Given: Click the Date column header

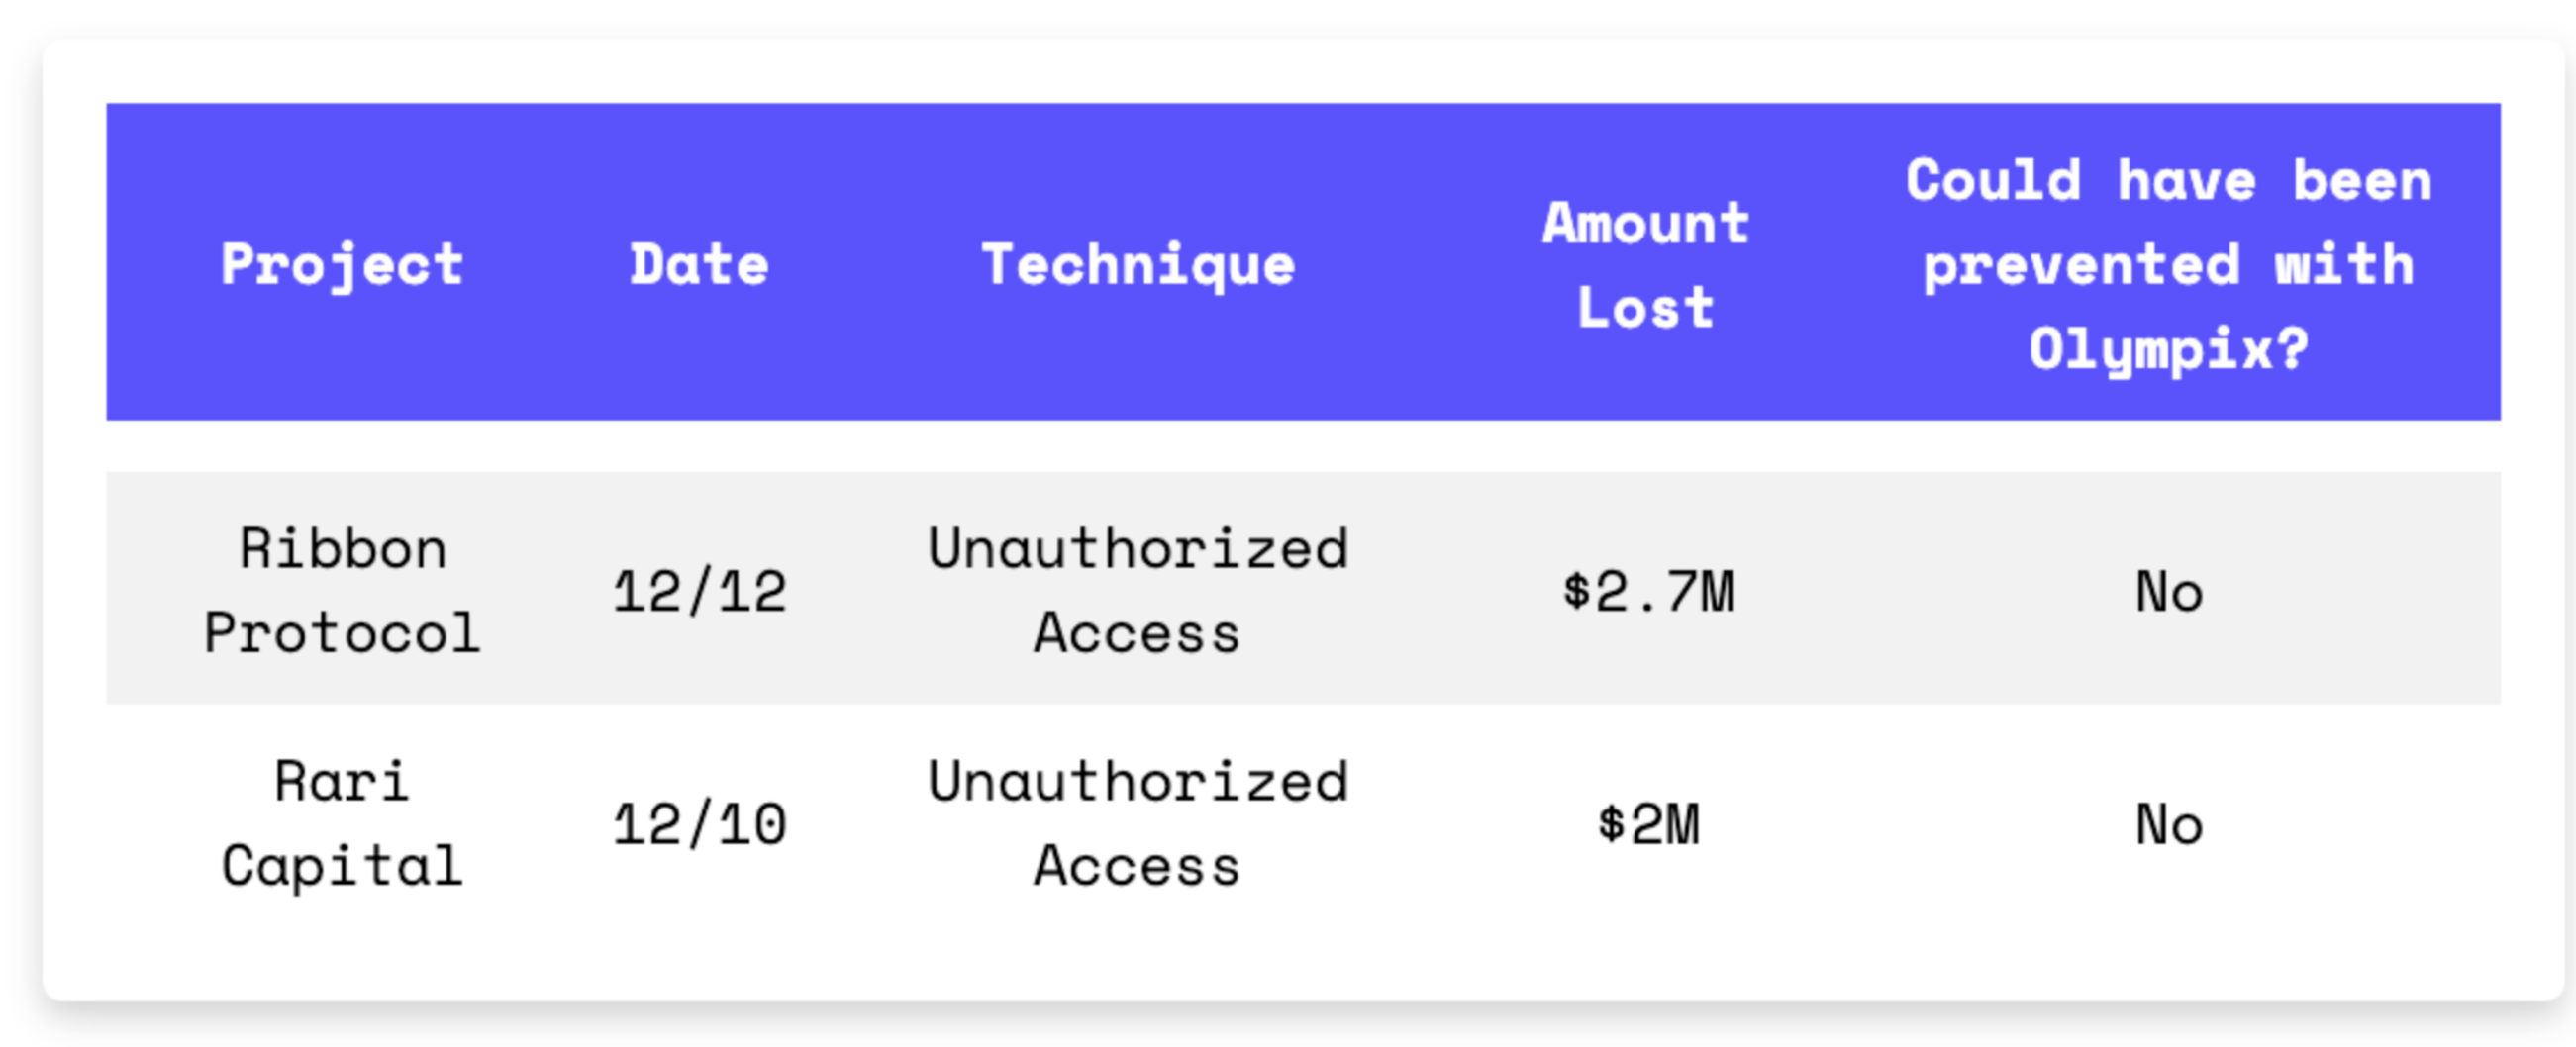Looking at the screenshot, I should pyautogui.click(x=699, y=265).
